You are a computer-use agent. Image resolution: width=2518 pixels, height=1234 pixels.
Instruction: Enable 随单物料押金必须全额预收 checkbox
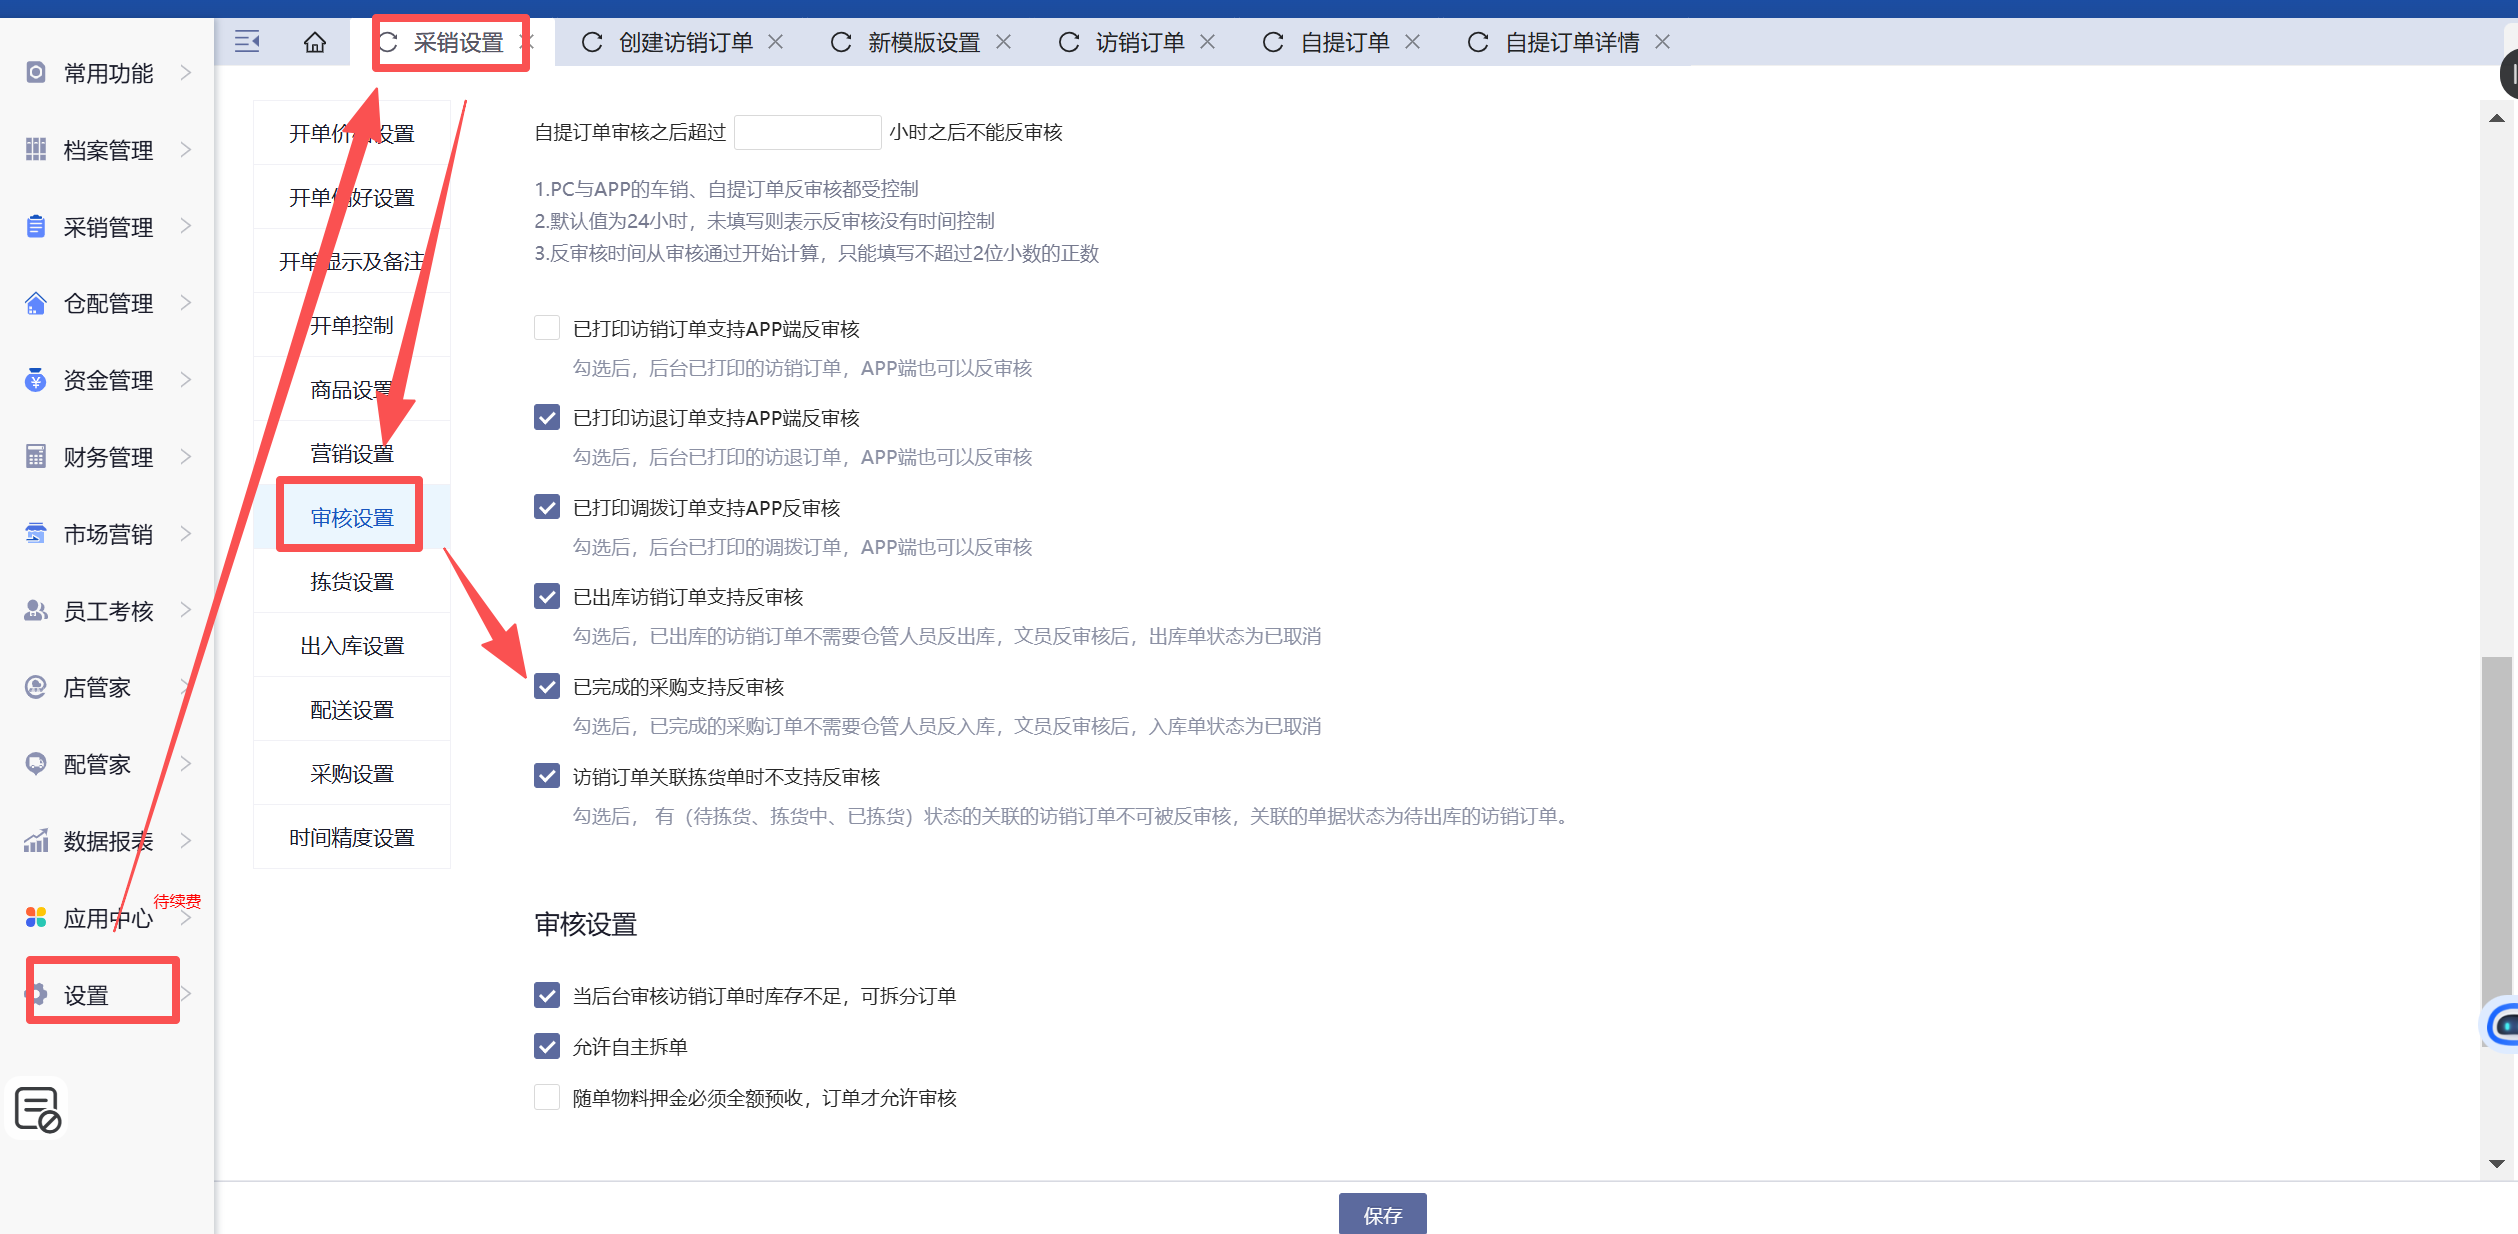pos(547,1097)
